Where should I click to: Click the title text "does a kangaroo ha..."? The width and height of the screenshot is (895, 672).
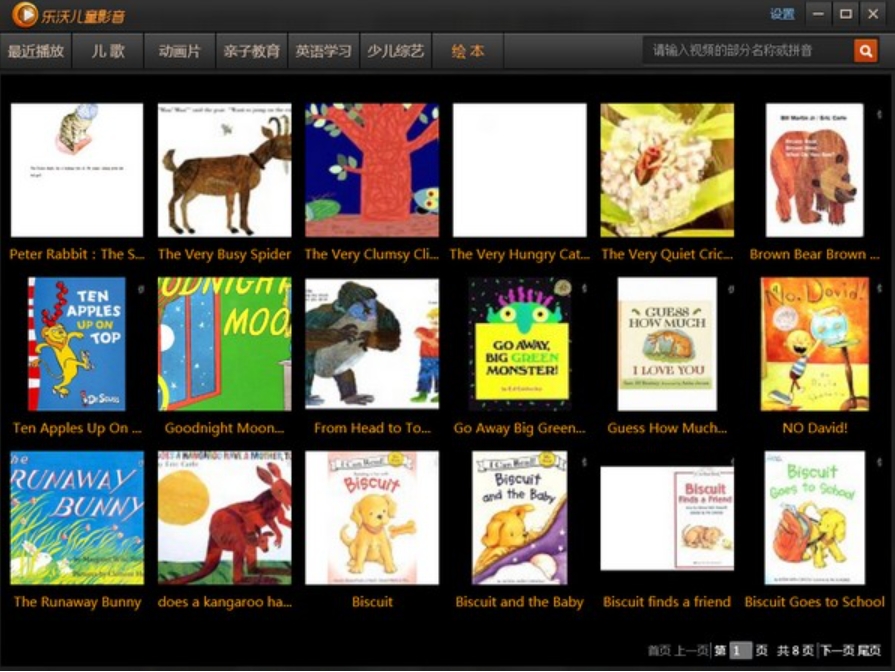224,602
